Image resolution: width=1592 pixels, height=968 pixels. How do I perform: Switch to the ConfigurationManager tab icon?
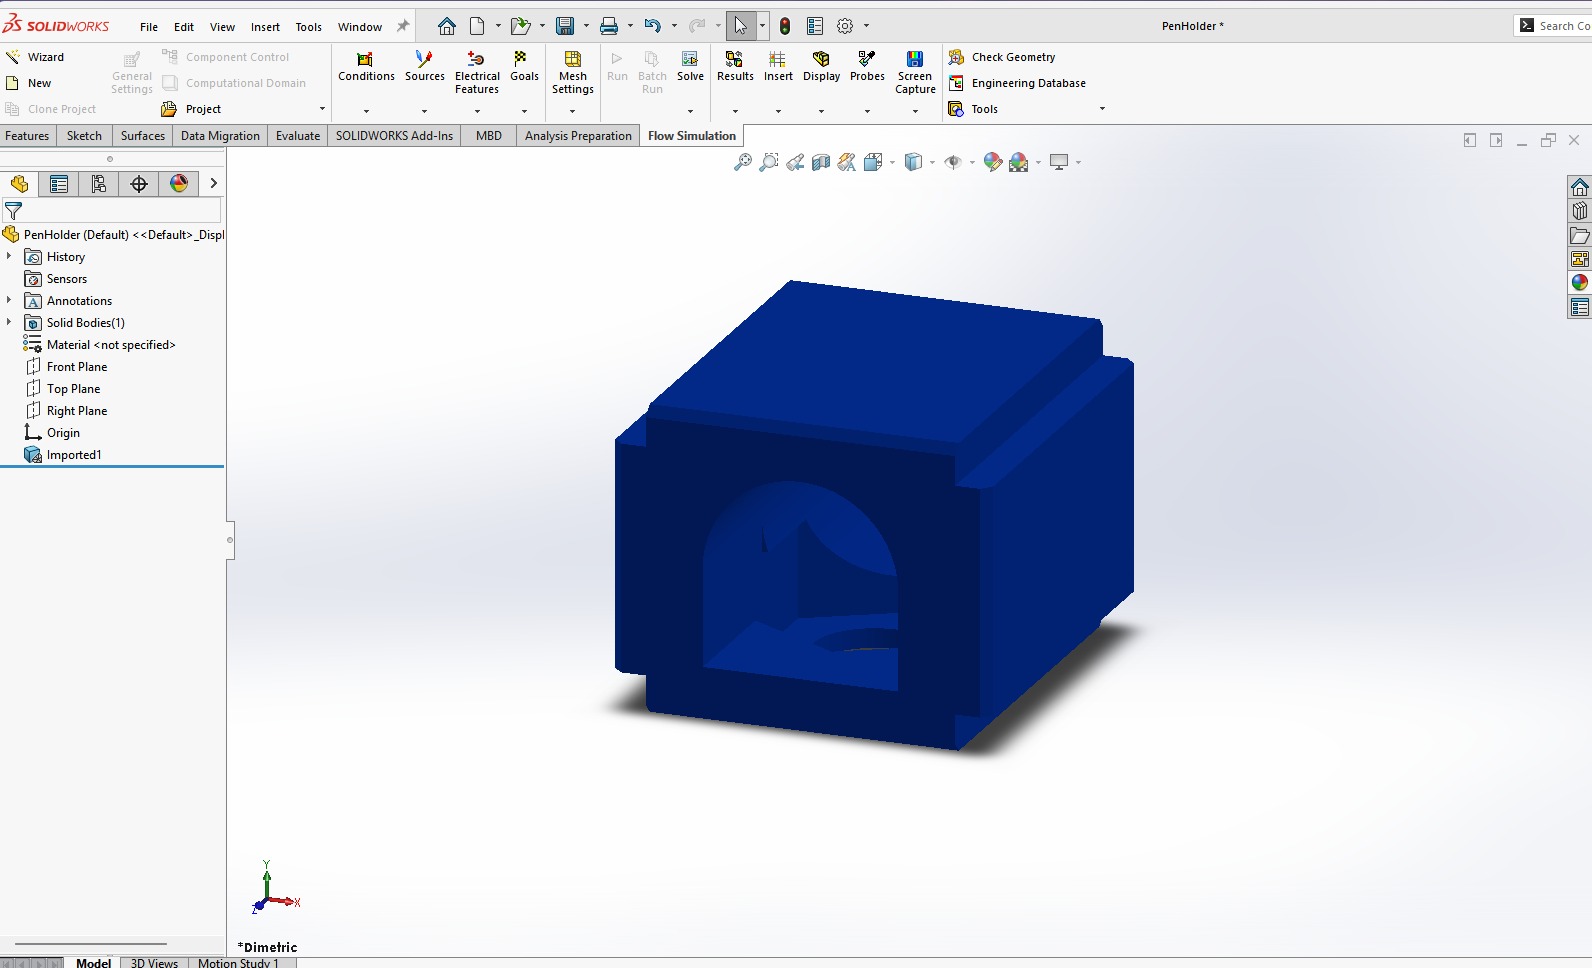pyautogui.click(x=99, y=183)
